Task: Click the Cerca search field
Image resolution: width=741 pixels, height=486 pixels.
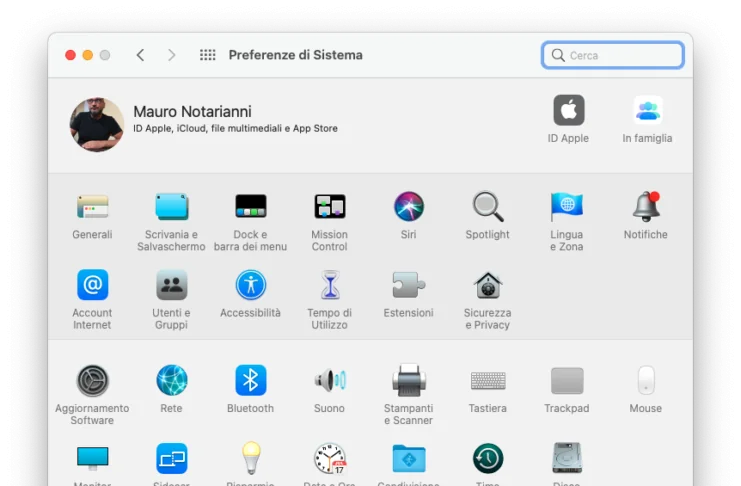Action: [x=613, y=55]
